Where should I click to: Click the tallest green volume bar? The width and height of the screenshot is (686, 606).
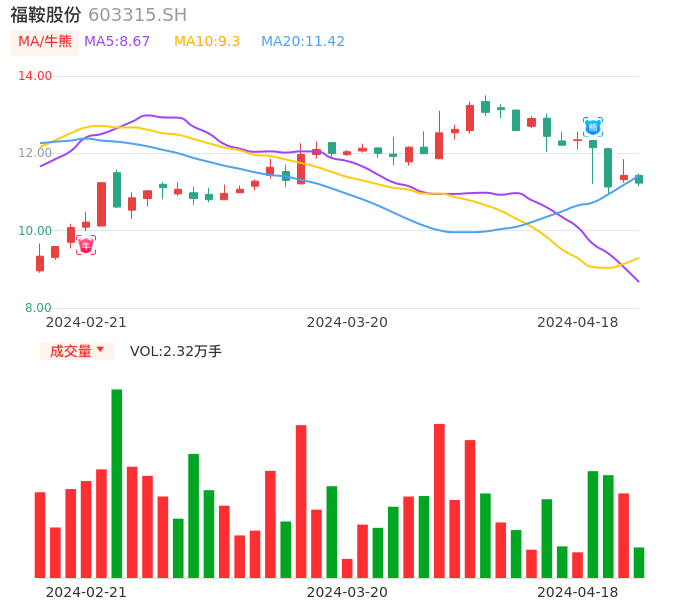coord(117,483)
